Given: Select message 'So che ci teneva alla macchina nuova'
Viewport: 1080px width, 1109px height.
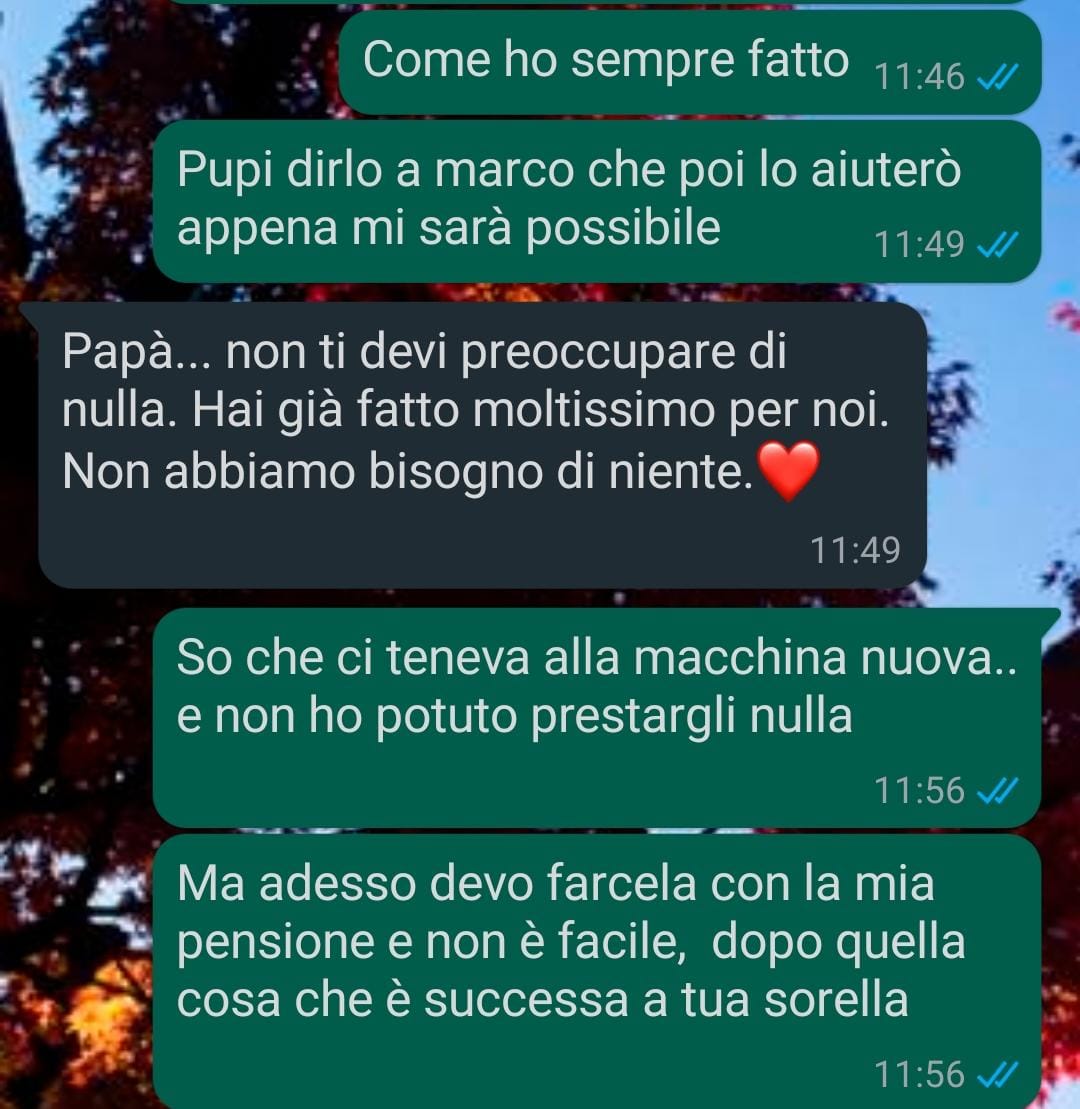Looking at the screenshot, I should (x=597, y=718).
